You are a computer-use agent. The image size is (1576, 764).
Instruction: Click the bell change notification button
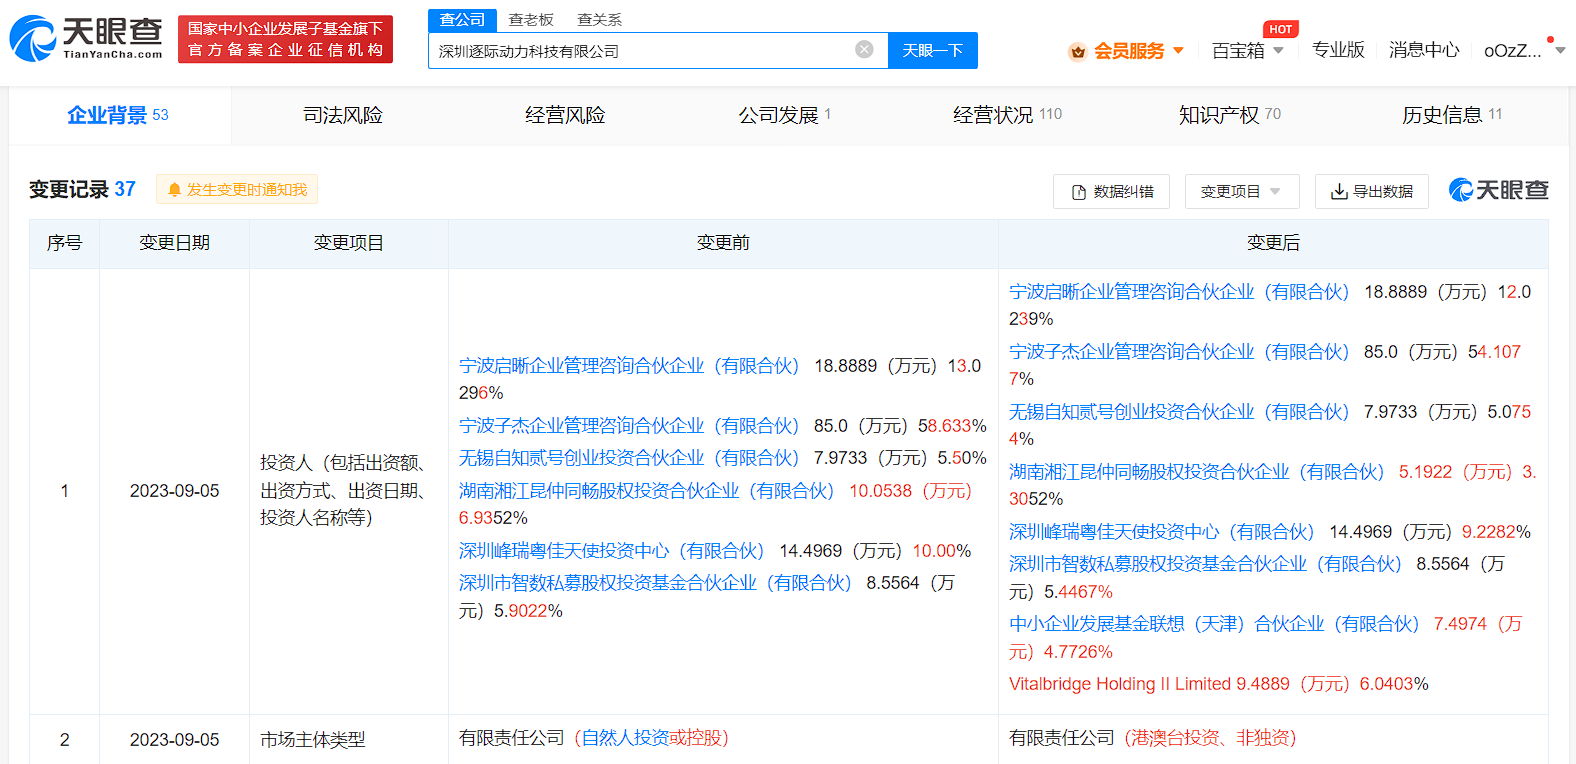click(x=237, y=189)
